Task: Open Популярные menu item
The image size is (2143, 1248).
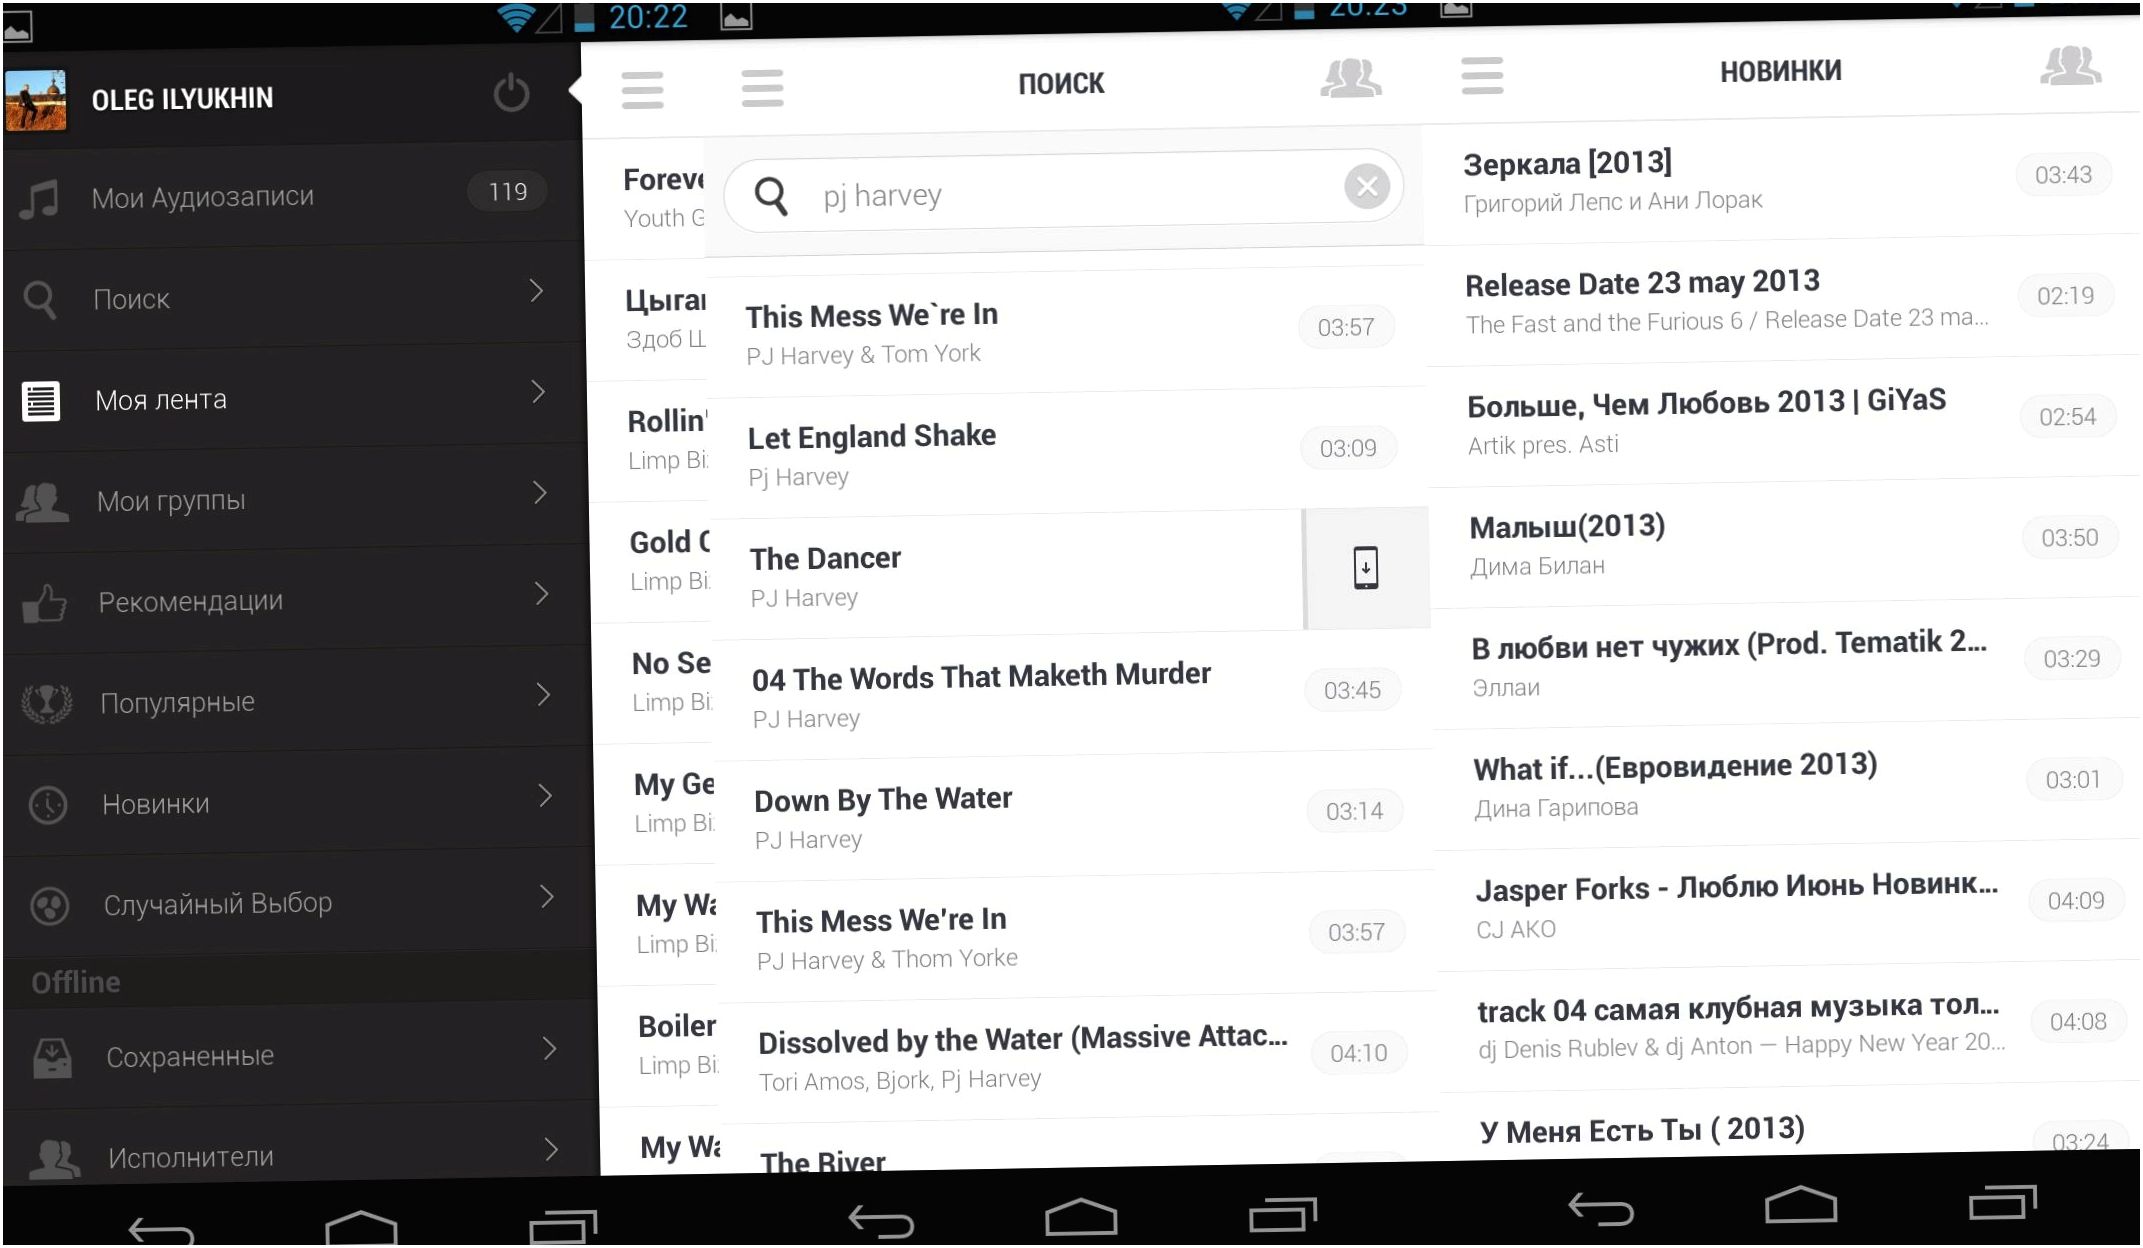Action: pos(299,702)
